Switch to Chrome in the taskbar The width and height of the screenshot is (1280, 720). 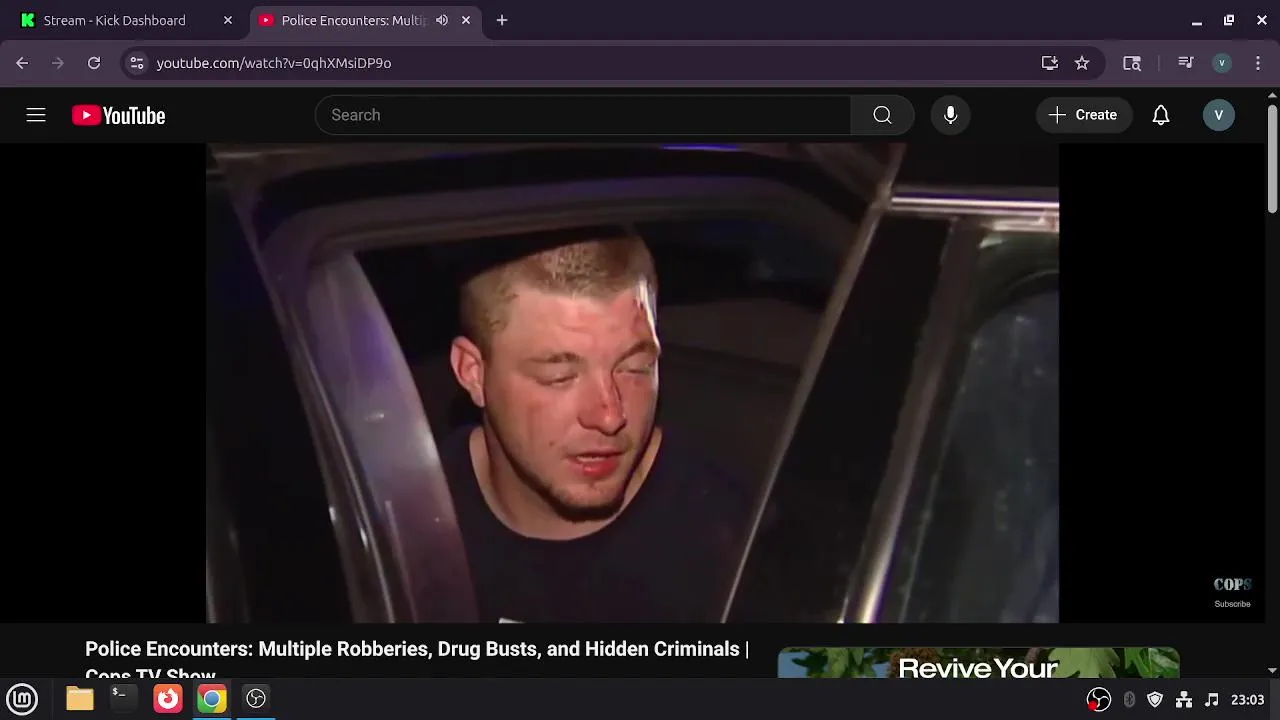click(x=211, y=698)
